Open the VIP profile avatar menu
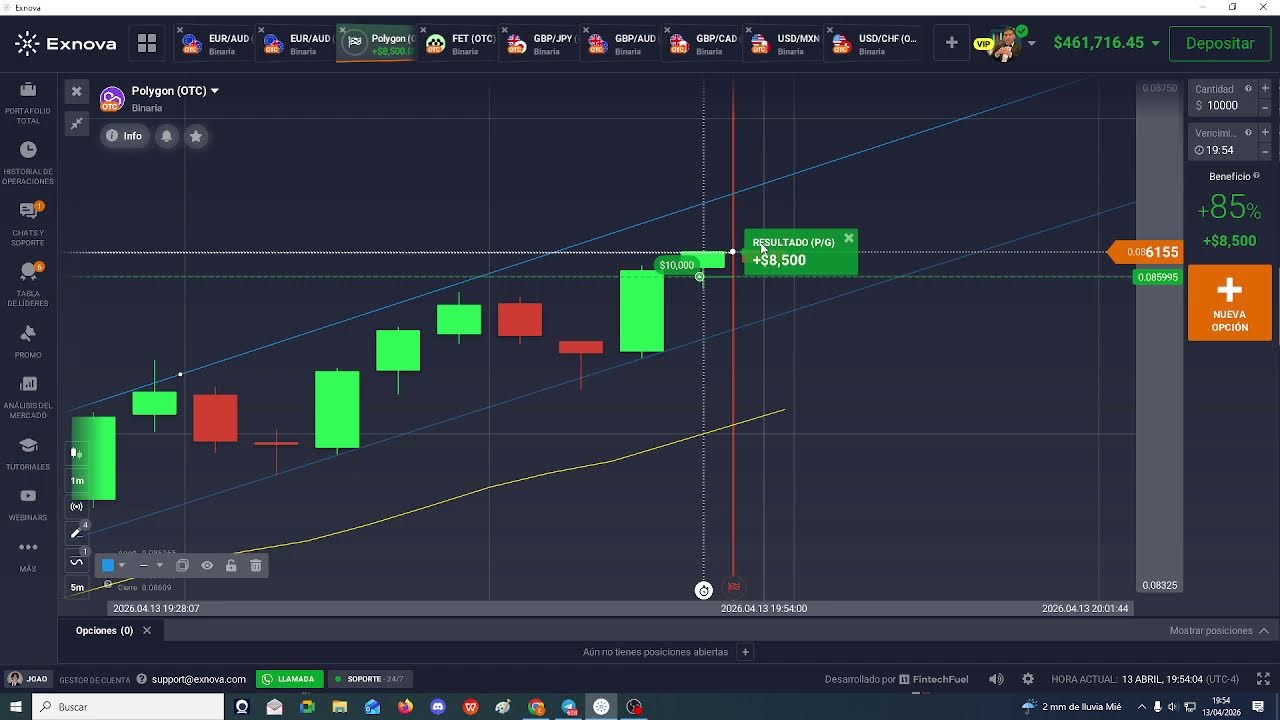This screenshot has width=1280, height=720. [x=1004, y=43]
